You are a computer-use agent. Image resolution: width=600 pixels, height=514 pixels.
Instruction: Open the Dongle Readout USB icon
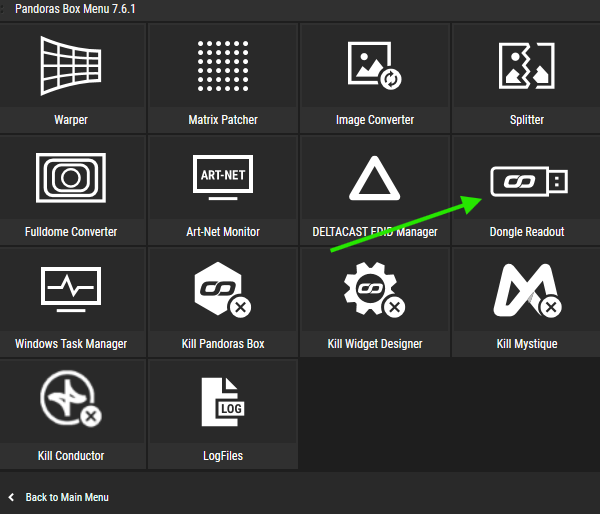click(x=529, y=181)
